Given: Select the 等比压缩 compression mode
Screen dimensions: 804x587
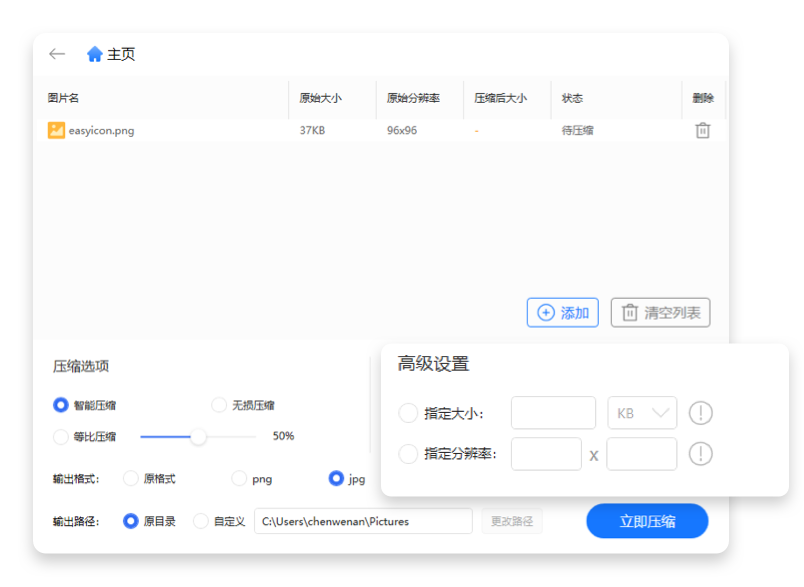Looking at the screenshot, I should [x=60, y=436].
